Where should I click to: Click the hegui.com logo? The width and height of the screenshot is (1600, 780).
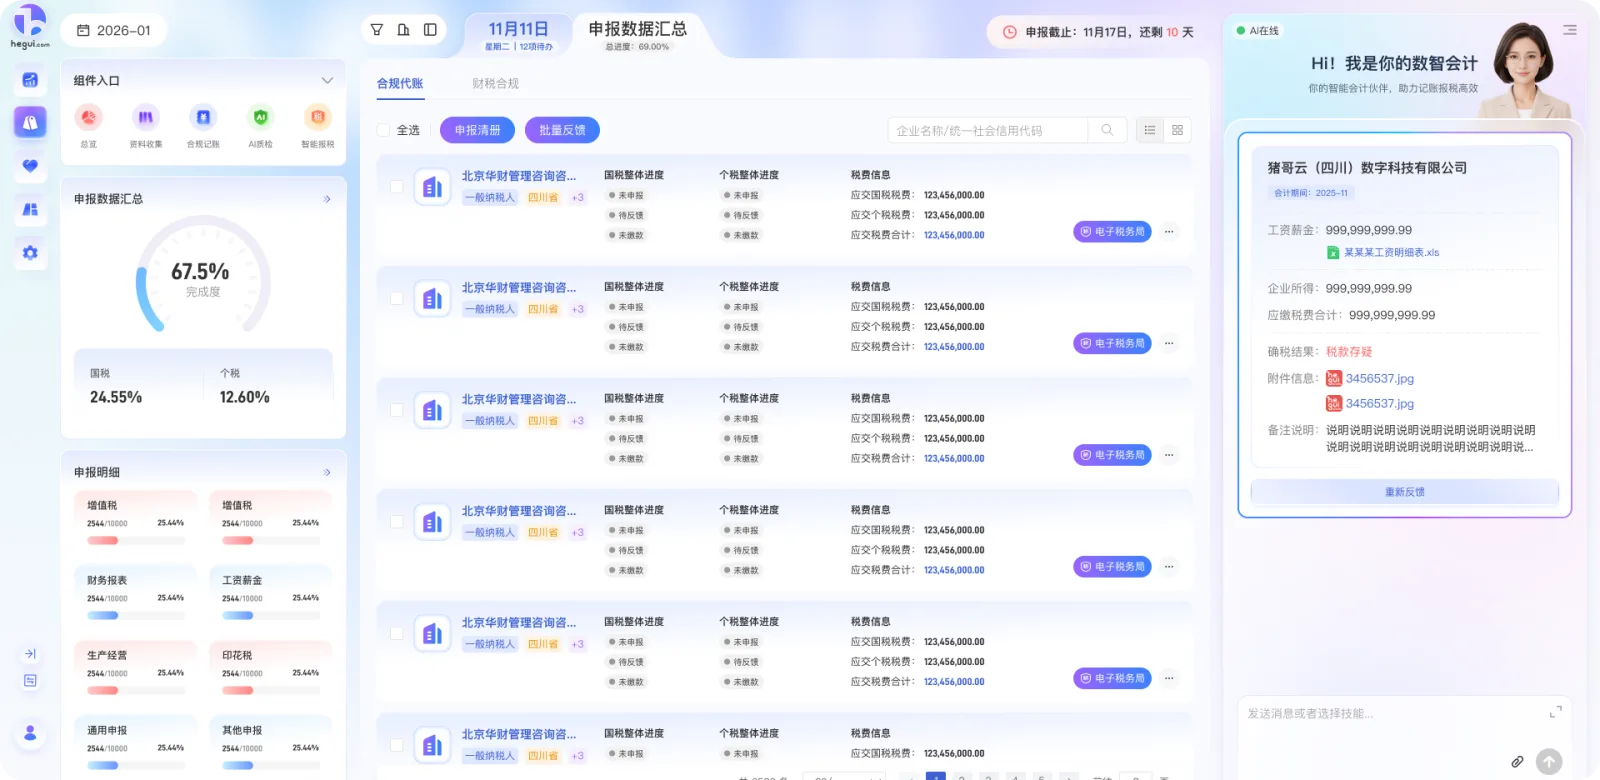(x=30, y=25)
